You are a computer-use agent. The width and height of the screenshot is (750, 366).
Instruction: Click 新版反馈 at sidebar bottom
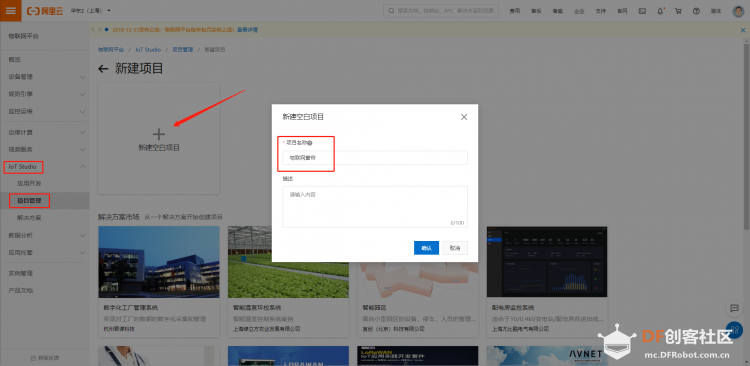coord(45,358)
